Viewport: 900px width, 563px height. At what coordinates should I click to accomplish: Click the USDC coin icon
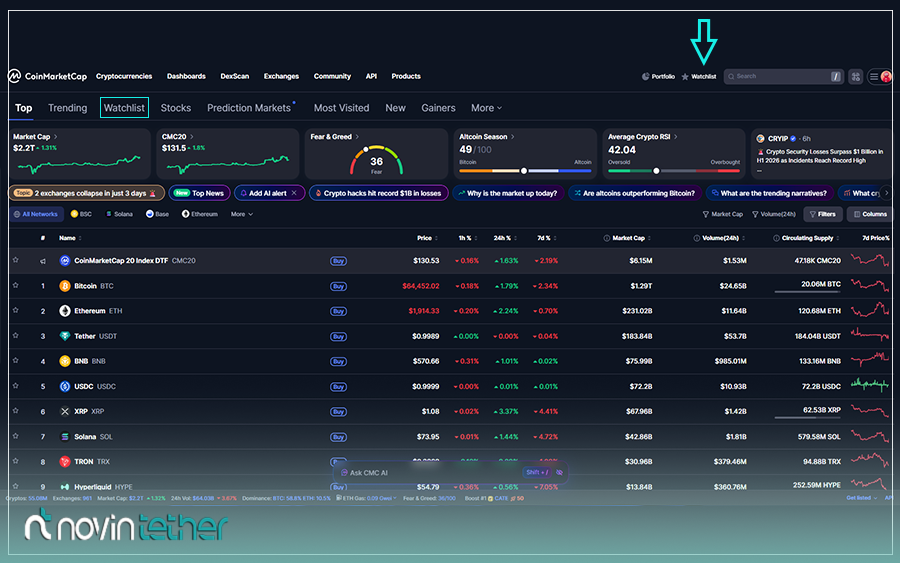[65, 386]
